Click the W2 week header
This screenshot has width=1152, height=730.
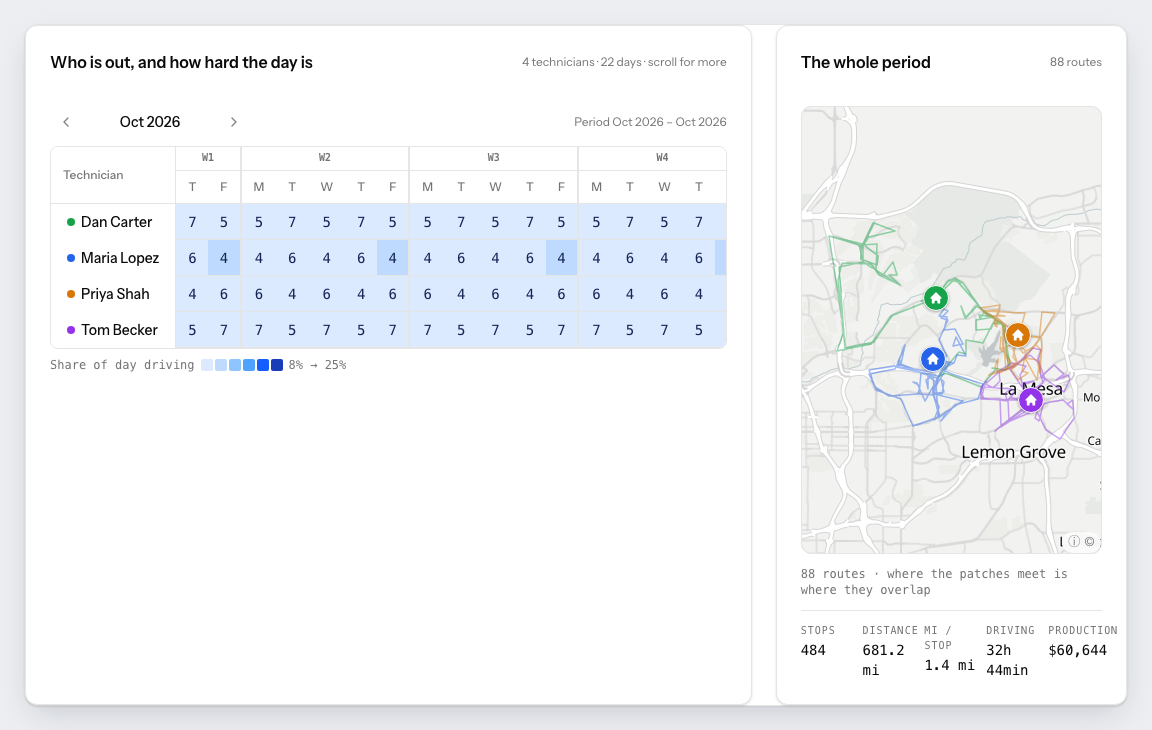click(325, 158)
